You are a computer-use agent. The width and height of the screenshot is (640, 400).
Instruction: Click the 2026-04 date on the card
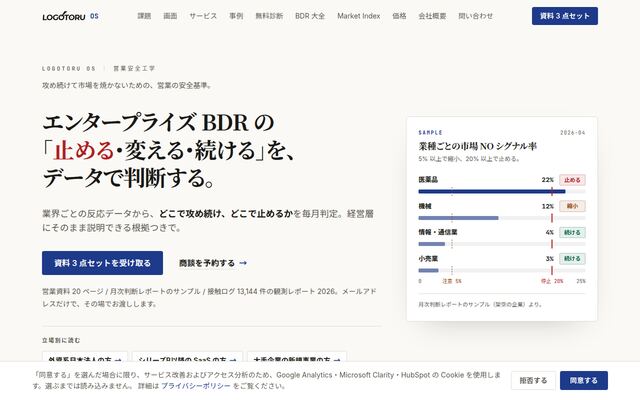573,133
